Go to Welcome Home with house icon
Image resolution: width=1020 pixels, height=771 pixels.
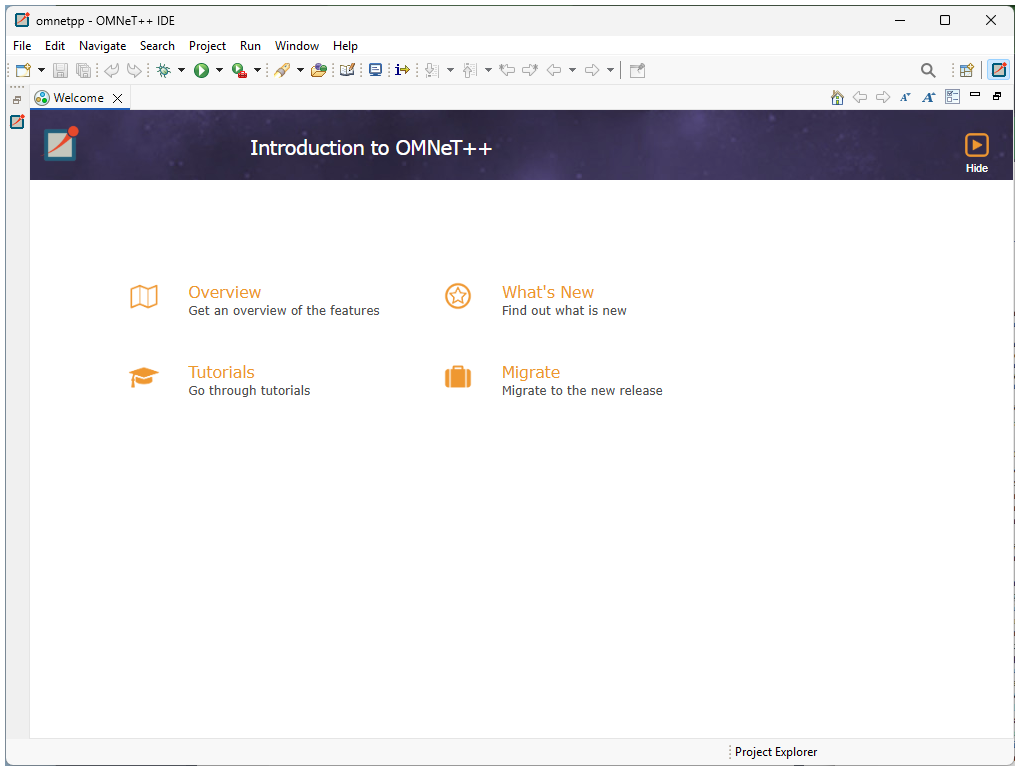click(x=837, y=98)
